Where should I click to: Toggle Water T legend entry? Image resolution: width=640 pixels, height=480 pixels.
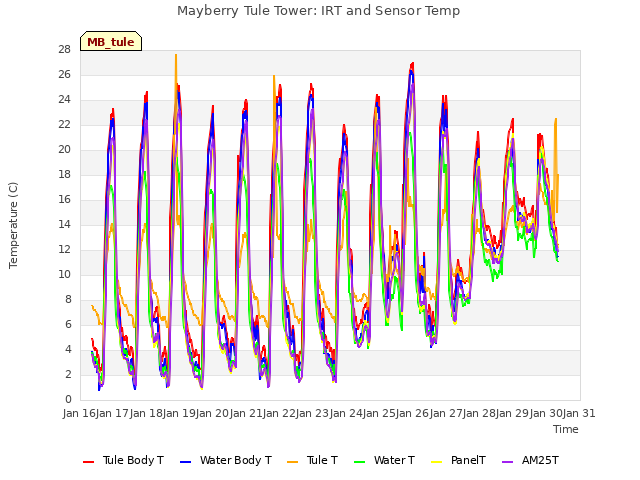click(384, 460)
